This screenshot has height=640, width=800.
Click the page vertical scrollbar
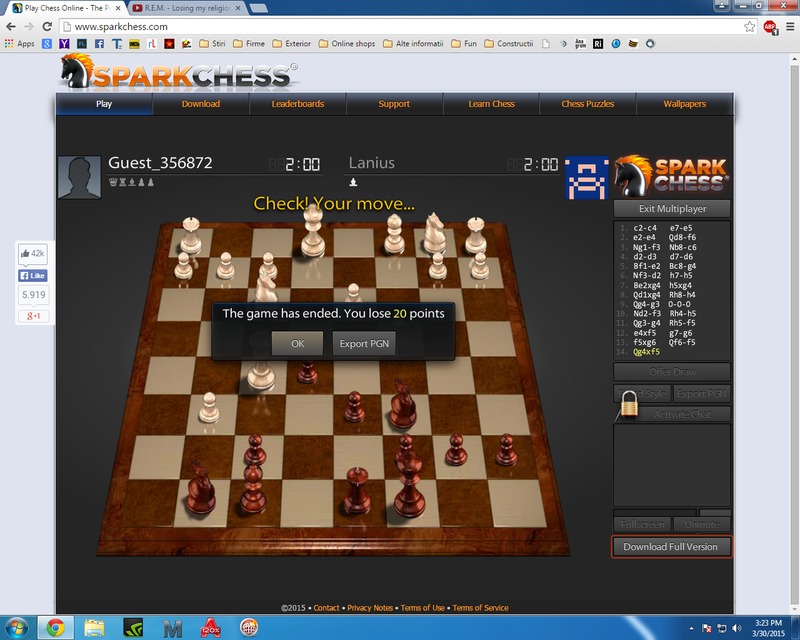(794, 332)
